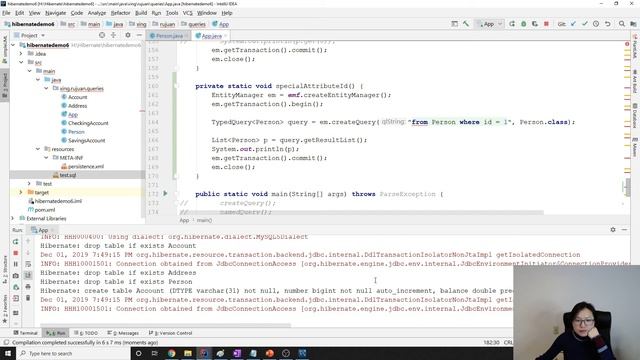Click the taskbar search box
Image resolution: width=640 pixels, height=360 pixels.
(x=73, y=353)
